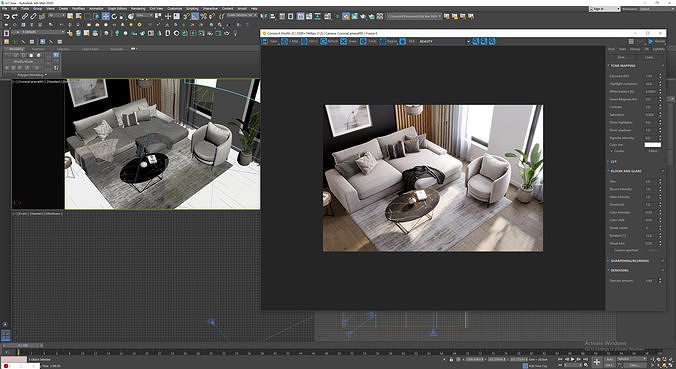
Task: Activate the Select and Rotate tool
Action: pyautogui.click(x=114, y=16)
